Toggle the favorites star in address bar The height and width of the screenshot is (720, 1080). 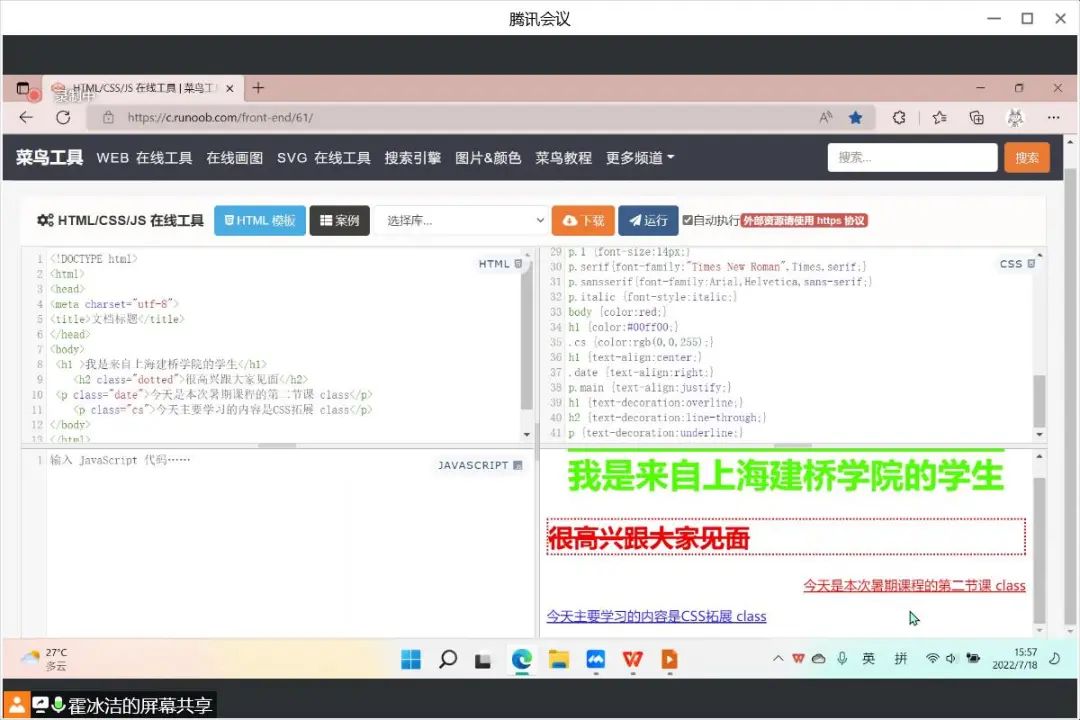(855, 118)
